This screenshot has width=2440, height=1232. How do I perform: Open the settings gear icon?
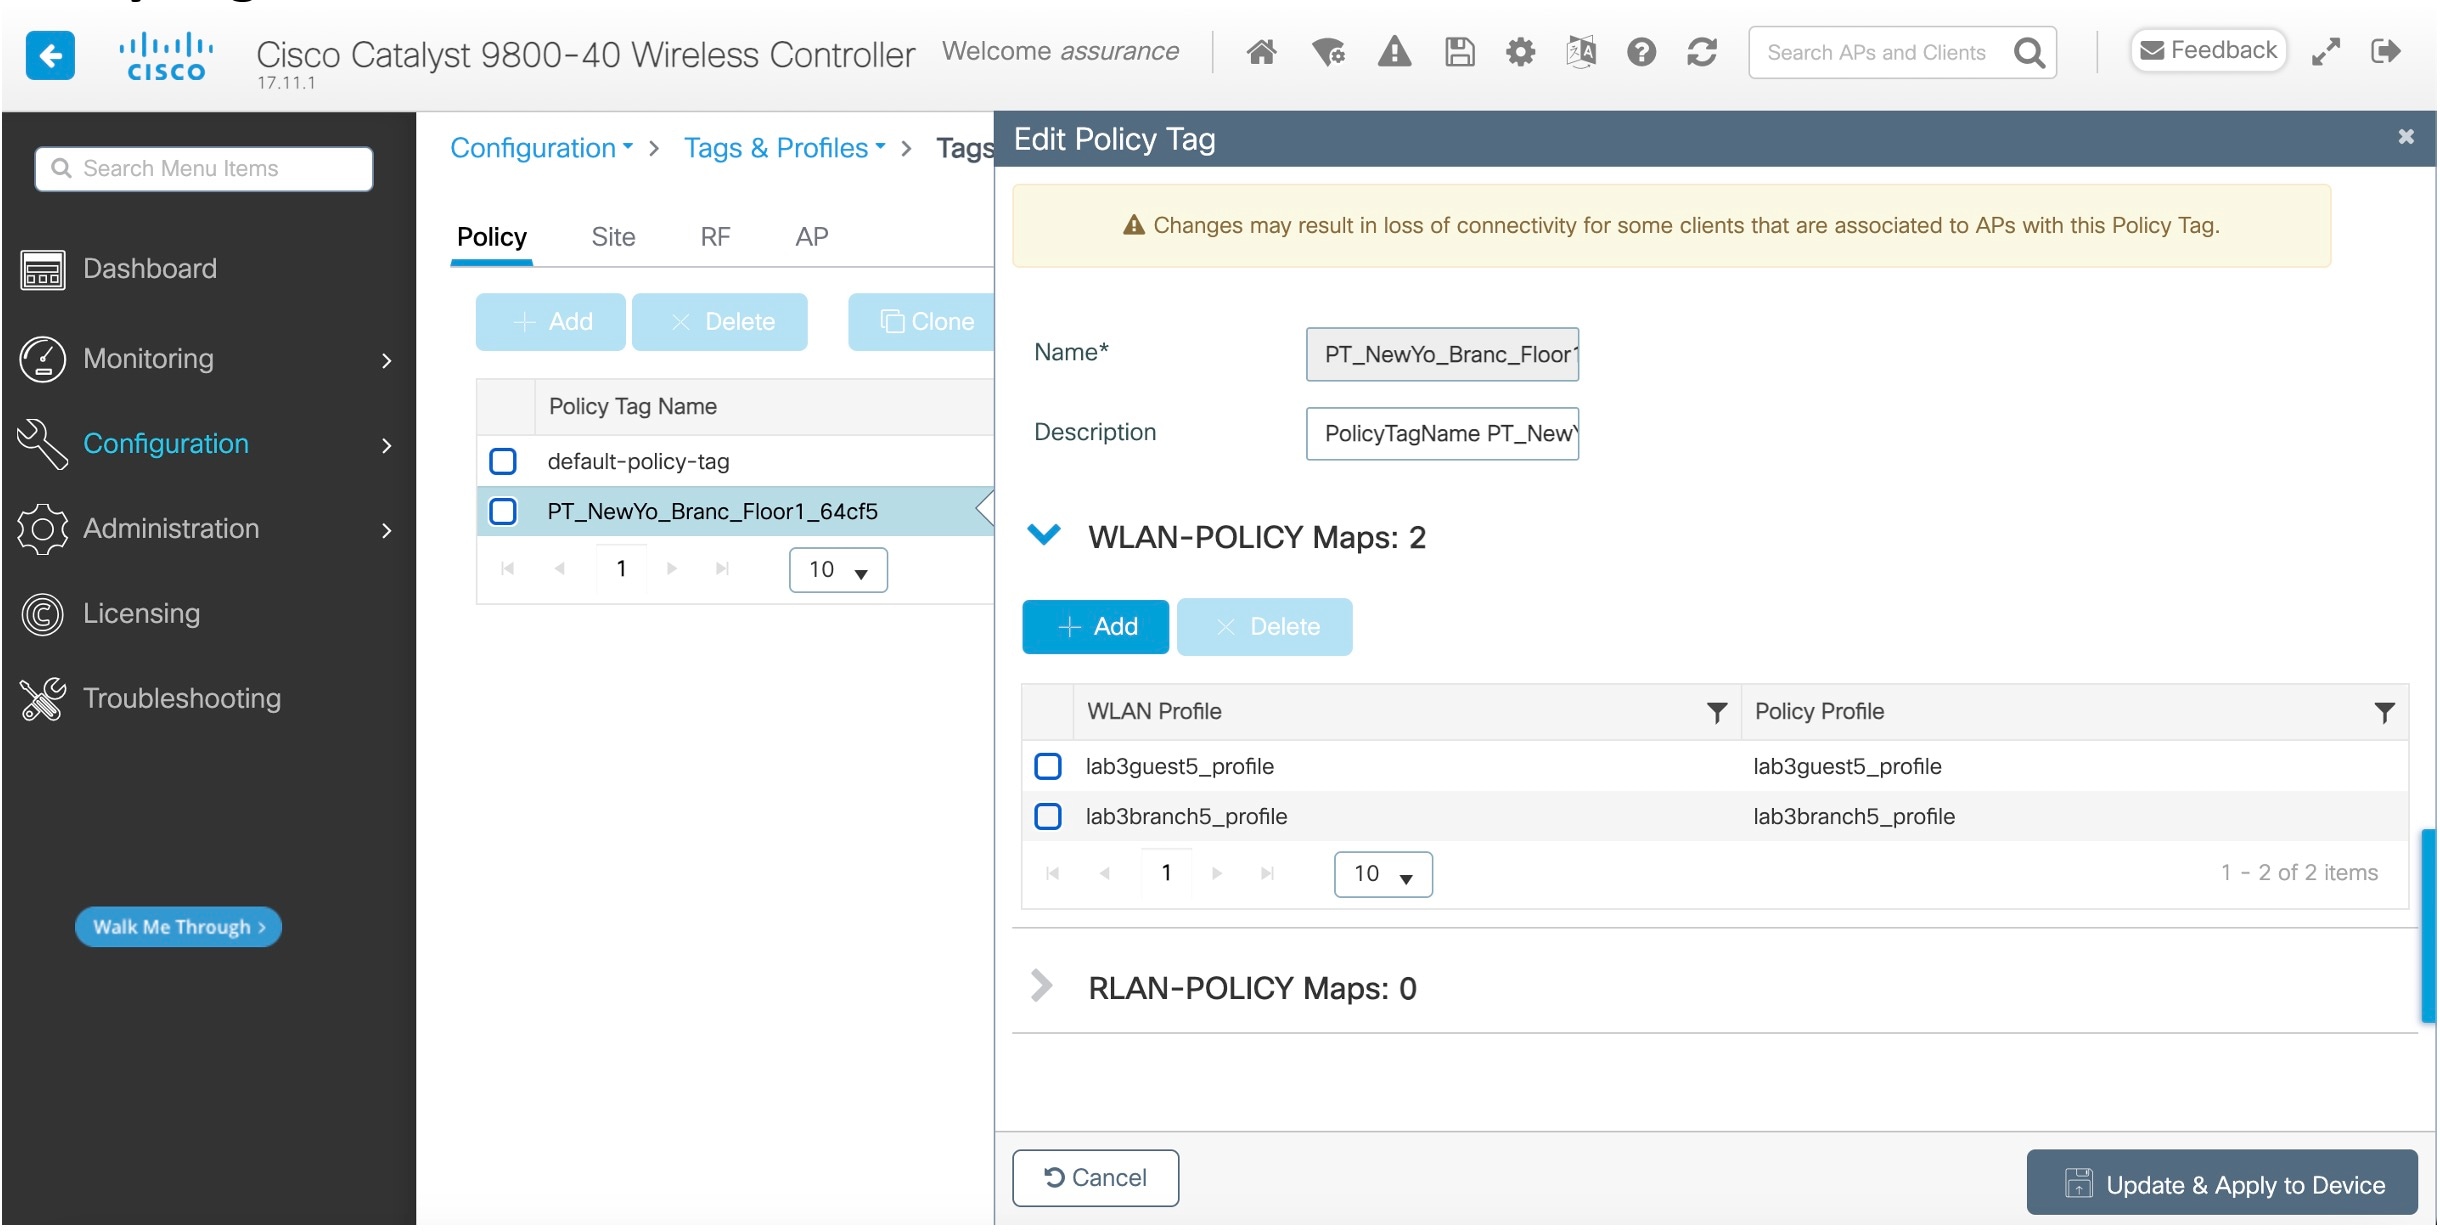point(1520,52)
